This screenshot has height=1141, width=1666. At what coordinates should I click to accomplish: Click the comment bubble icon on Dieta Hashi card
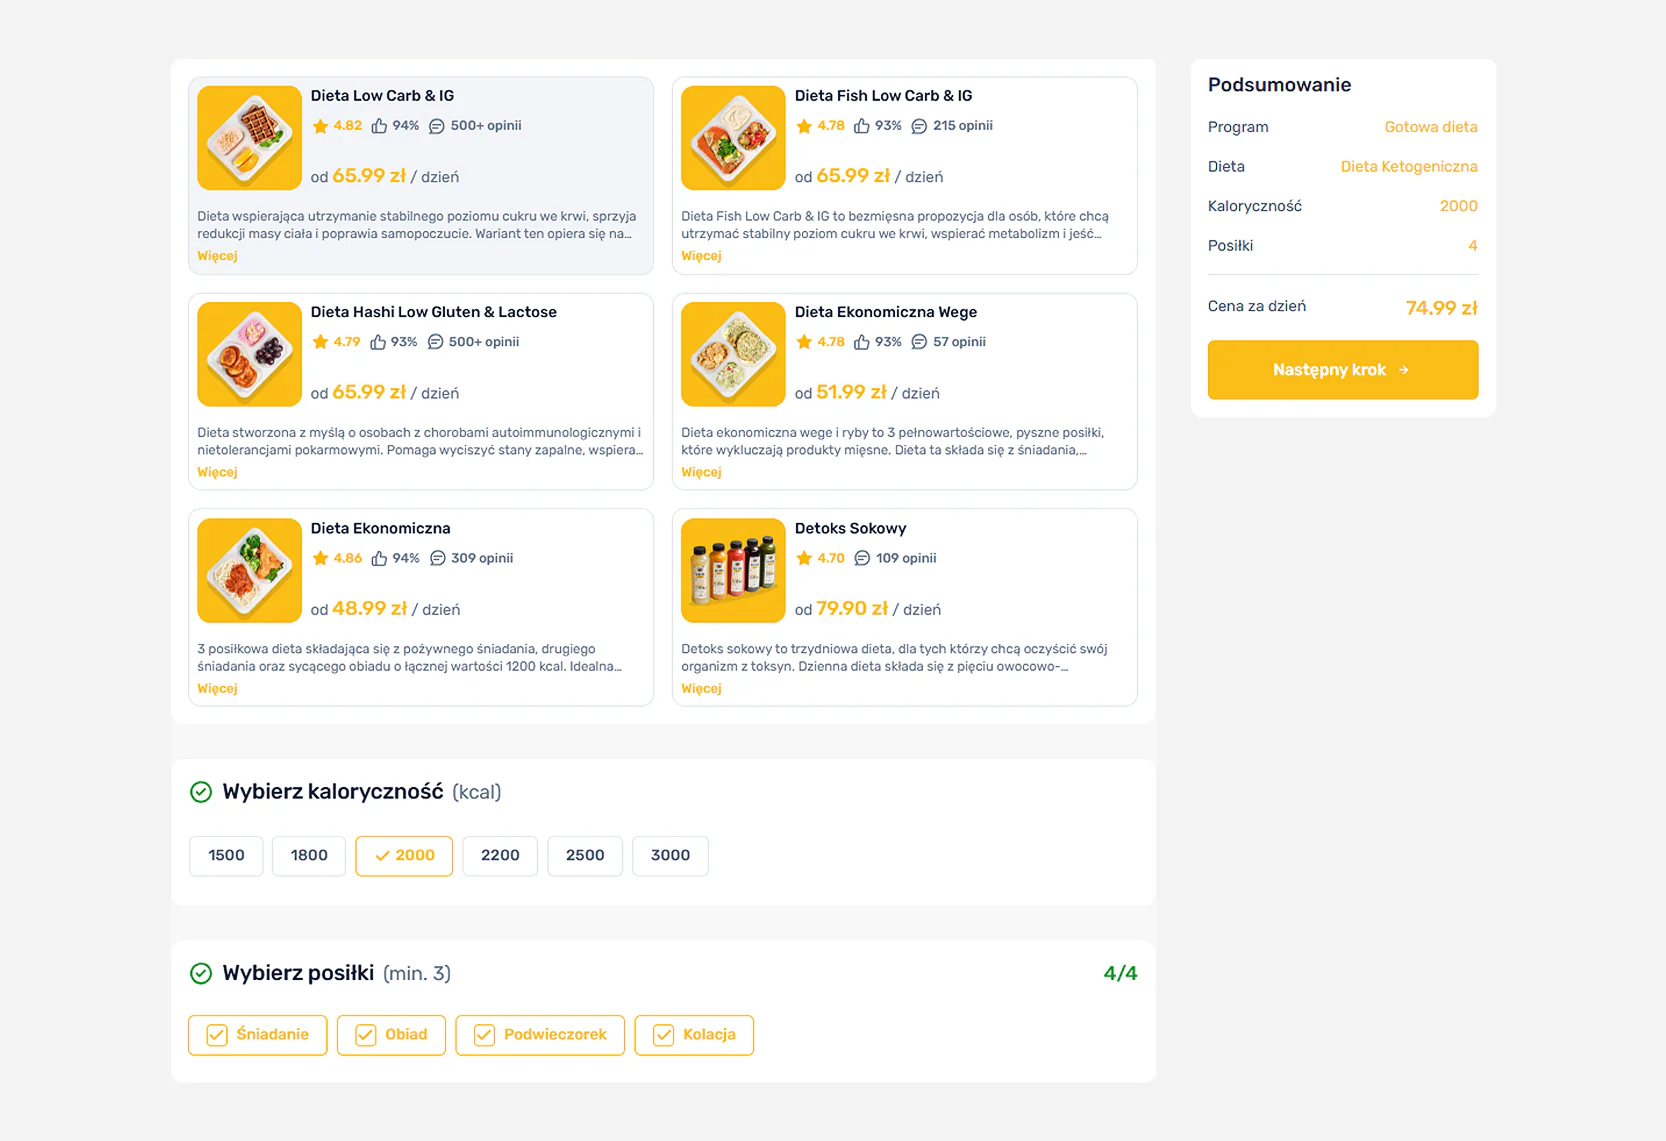point(435,342)
